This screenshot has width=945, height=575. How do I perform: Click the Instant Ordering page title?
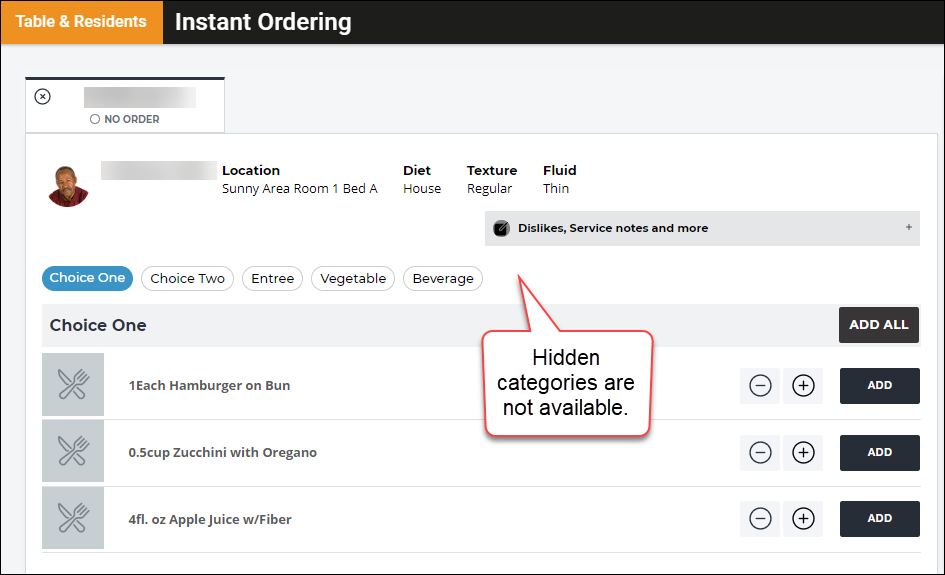pos(263,22)
